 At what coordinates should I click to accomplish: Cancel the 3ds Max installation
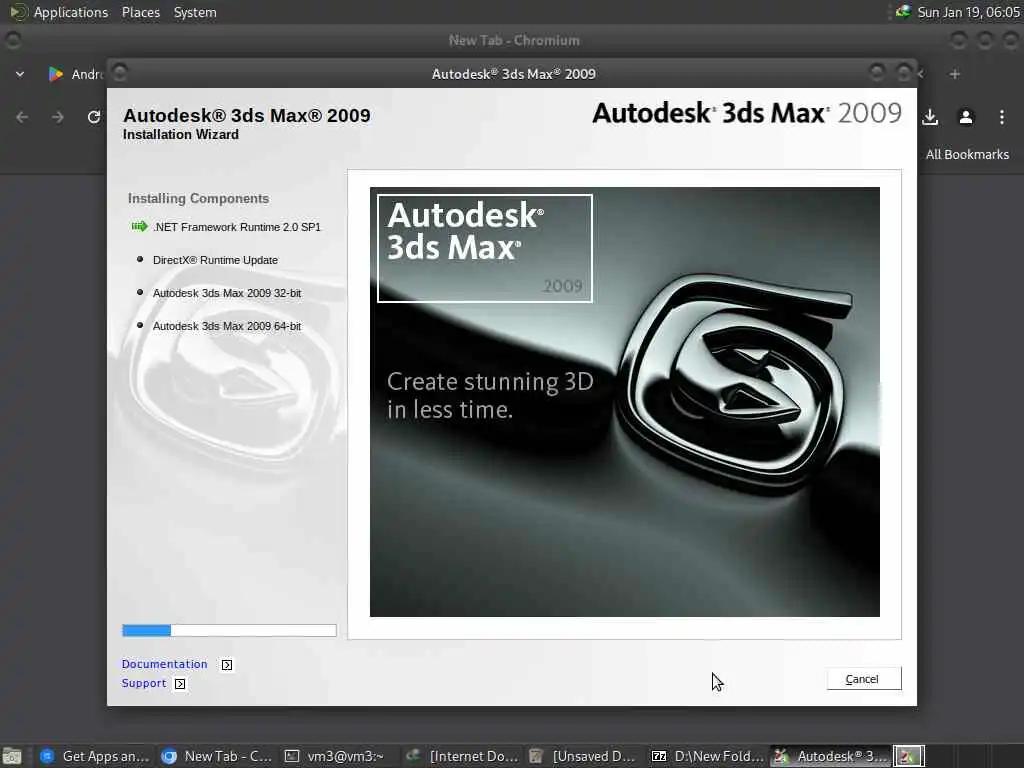[863, 679]
